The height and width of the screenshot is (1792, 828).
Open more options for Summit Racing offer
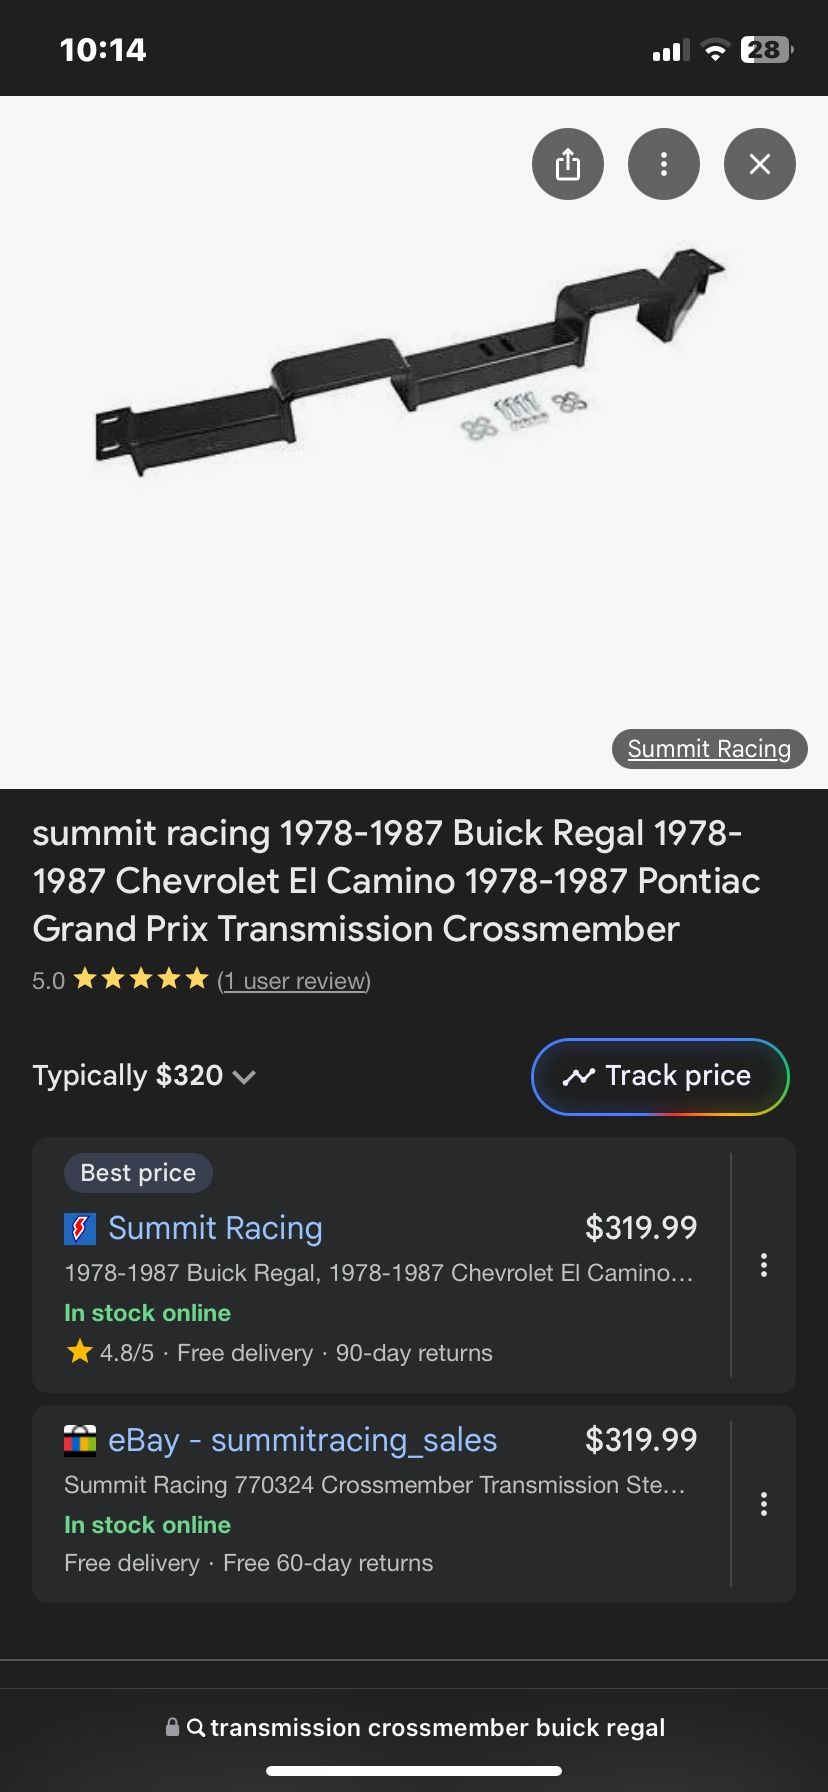click(x=763, y=1265)
